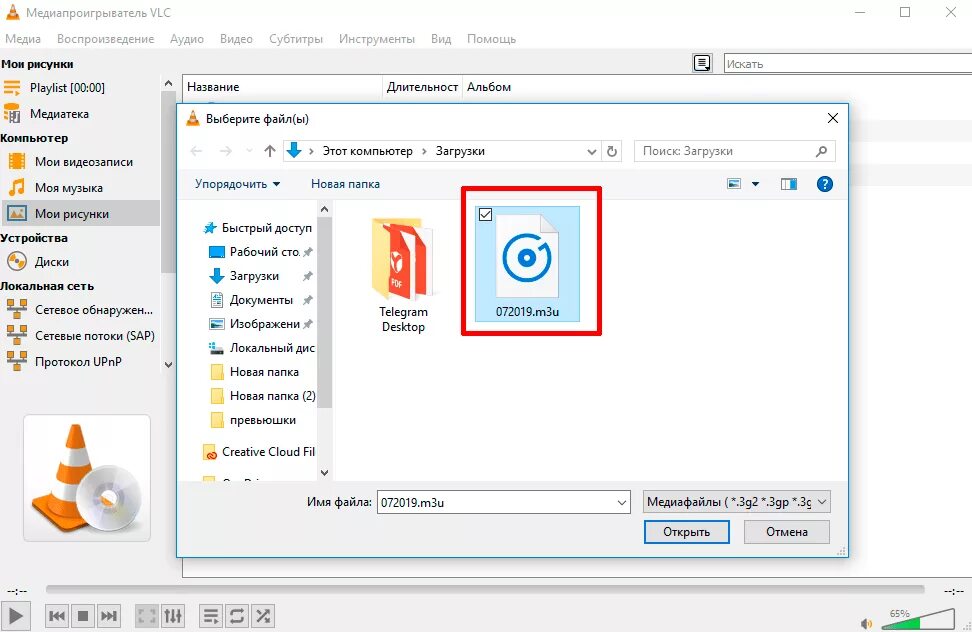The image size is (972, 632).
Task: Open file dialog help icon
Action: (824, 184)
